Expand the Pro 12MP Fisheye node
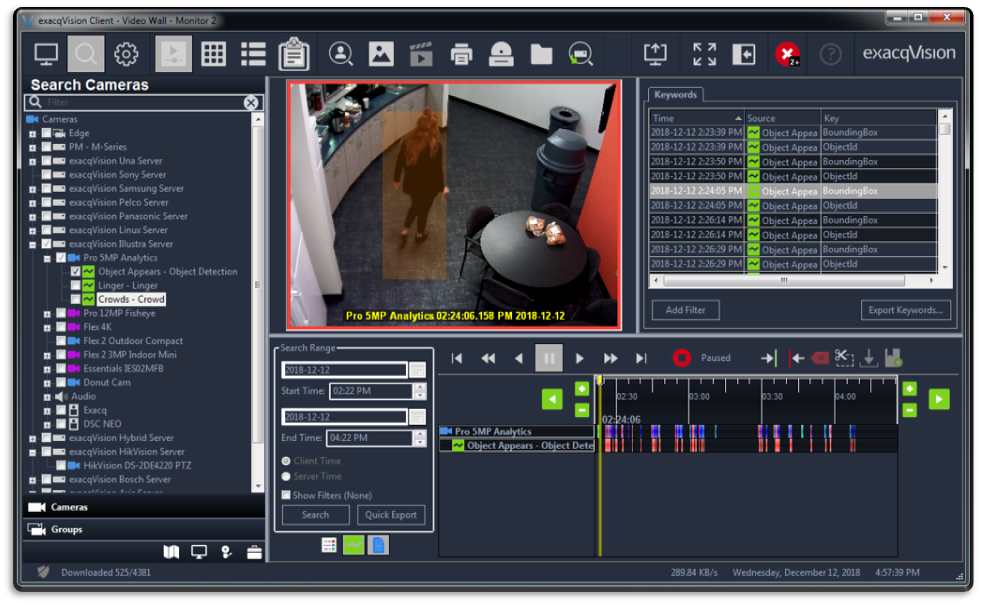Screen dimensions: 981x605 [47, 313]
